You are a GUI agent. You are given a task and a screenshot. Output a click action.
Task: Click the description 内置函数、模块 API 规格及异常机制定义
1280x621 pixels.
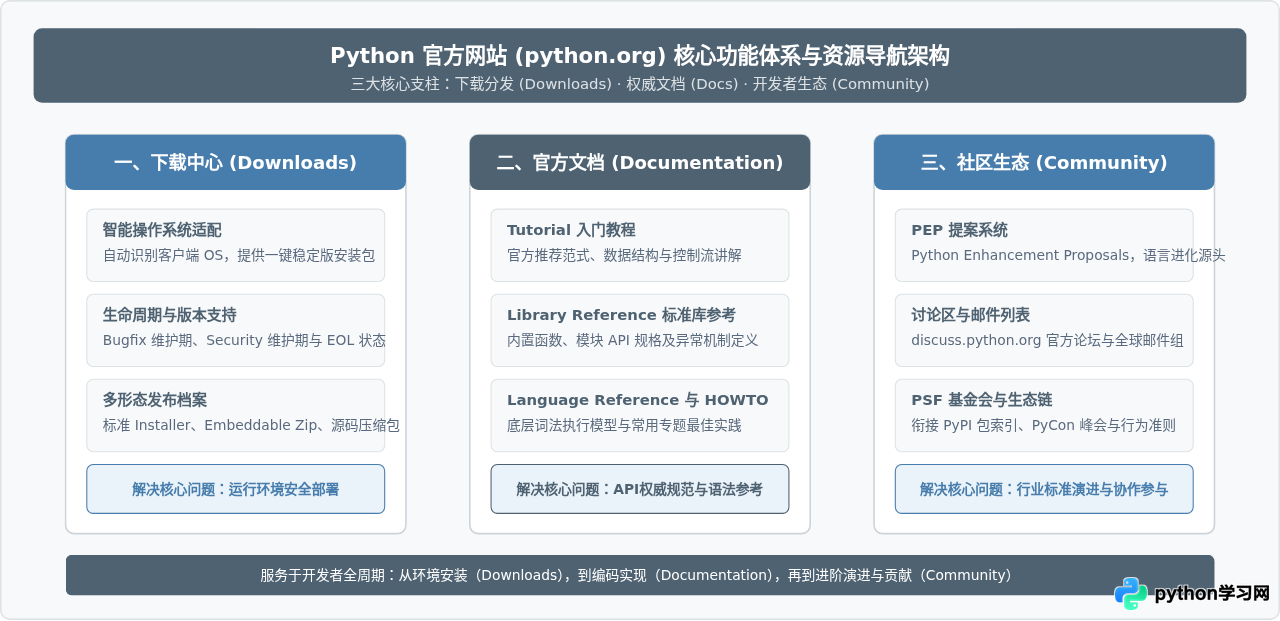[x=632, y=340]
